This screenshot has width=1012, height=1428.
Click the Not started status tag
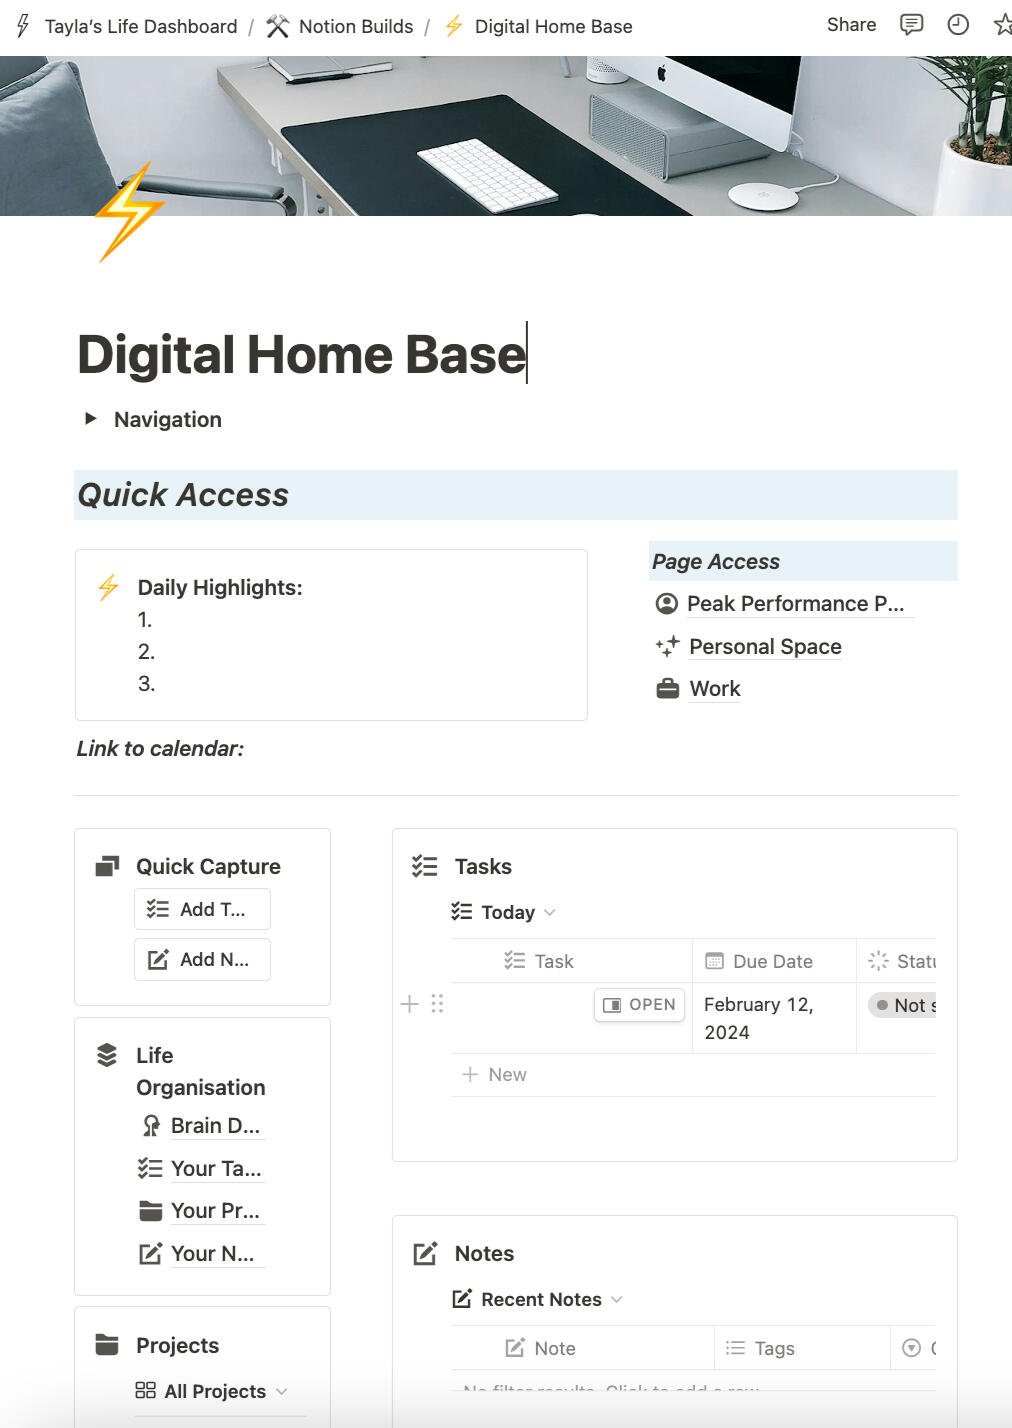[905, 1006]
